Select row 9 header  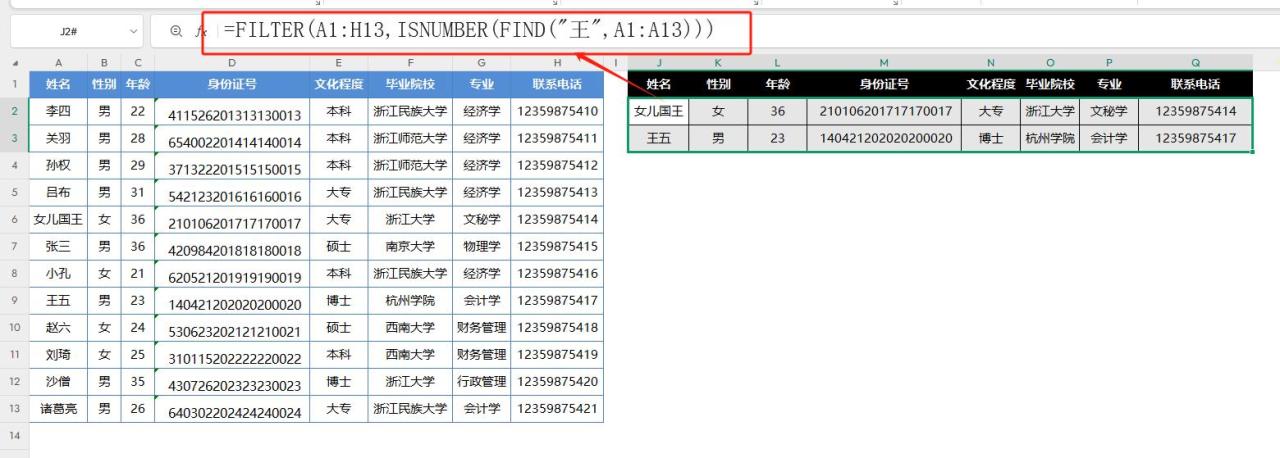coord(14,300)
